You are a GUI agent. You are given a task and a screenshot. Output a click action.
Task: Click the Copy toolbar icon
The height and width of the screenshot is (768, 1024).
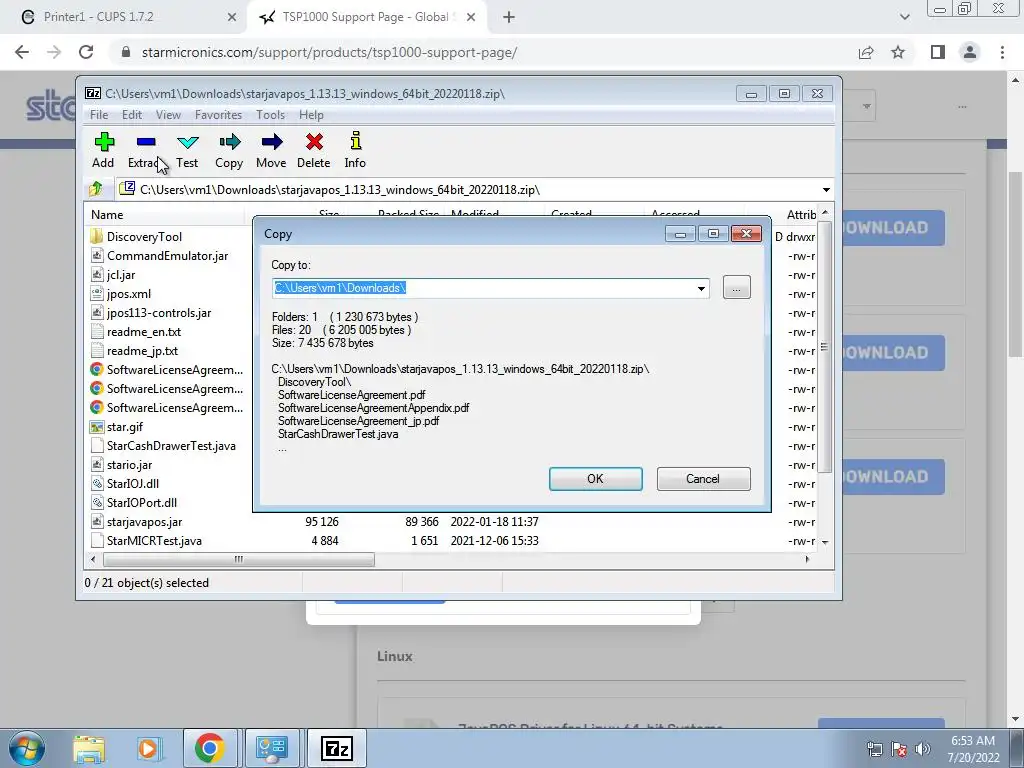pos(229,142)
